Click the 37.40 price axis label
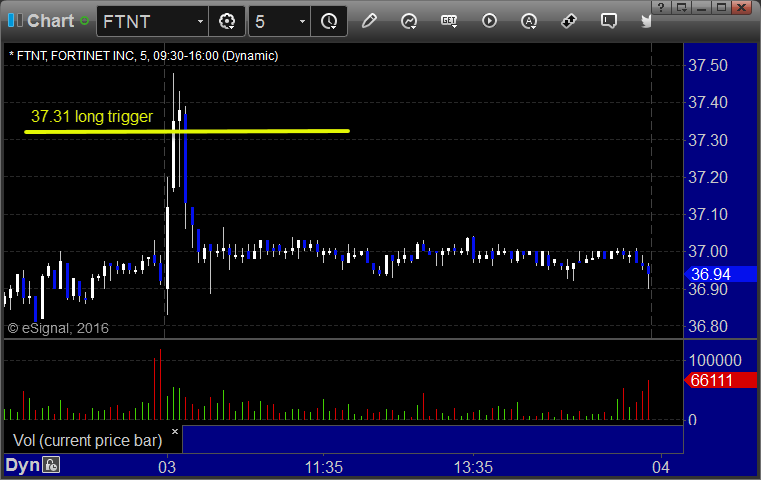This screenshot has height=480, width=761. [x=708, y=102]
